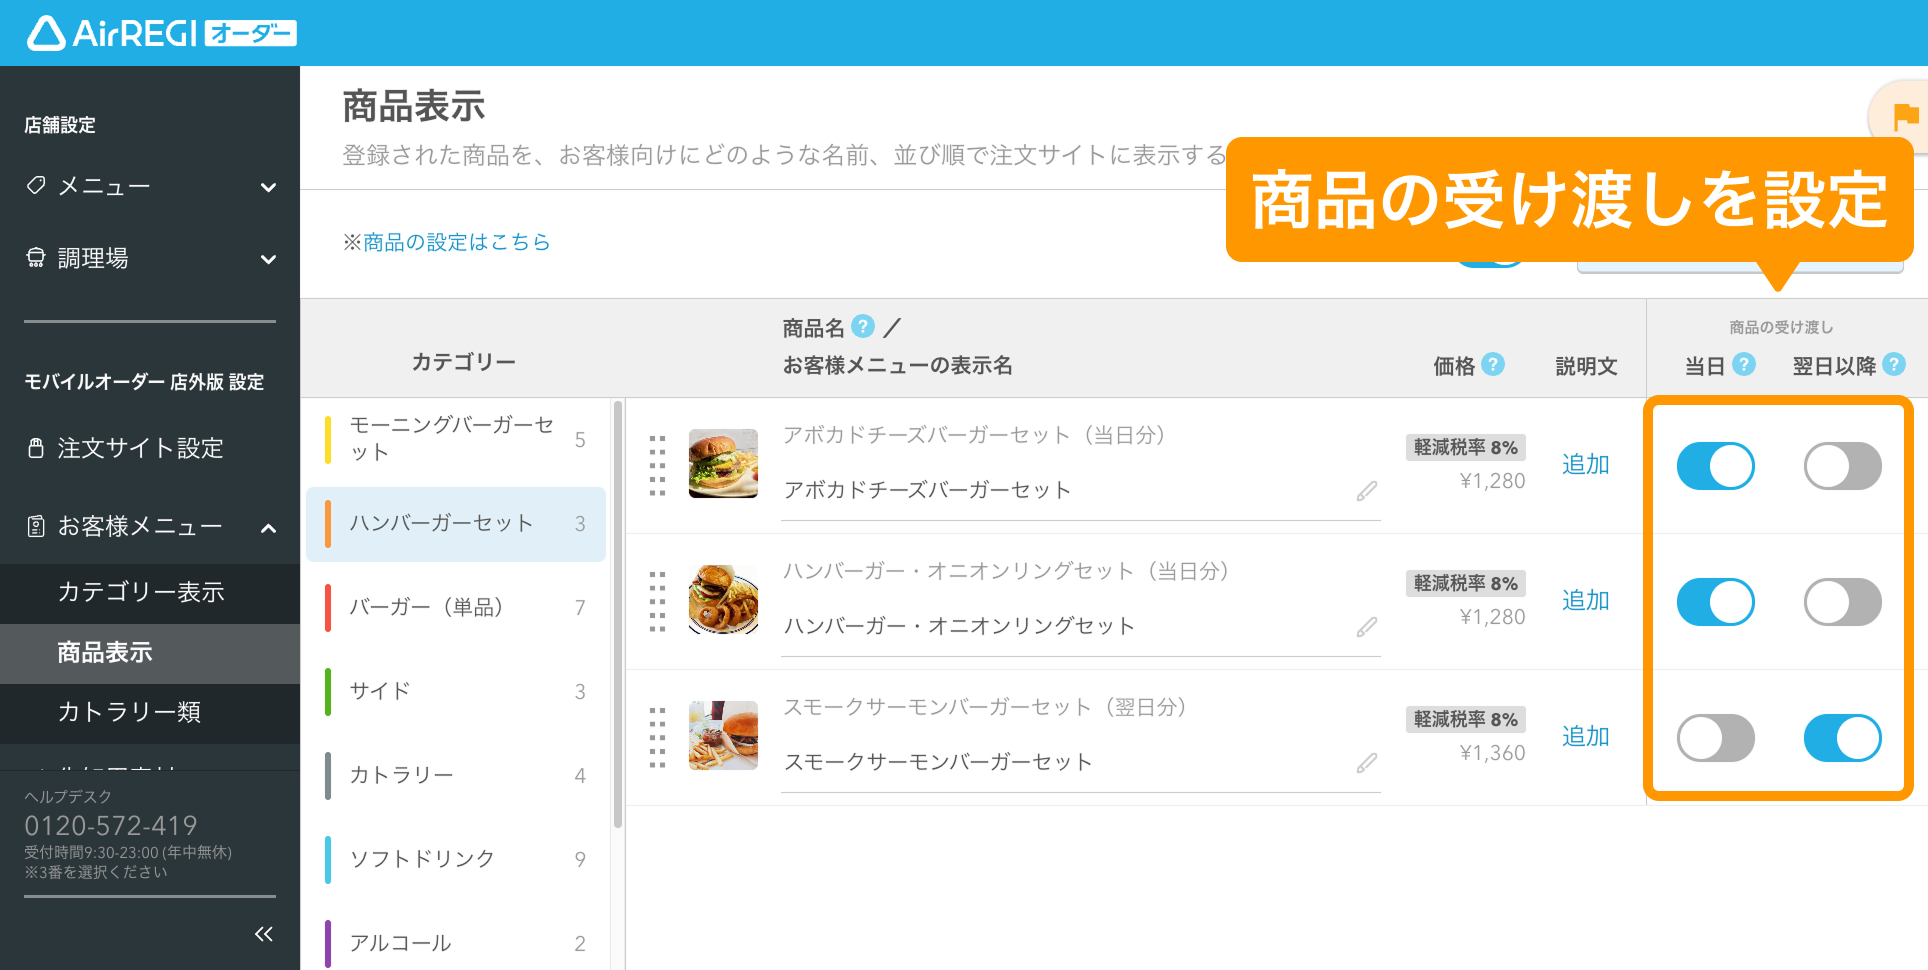Toggle 当日 switch for スモークサーモンバーガーセット
This screenshot has width=1928, height=970.
pyautogui.click(x=1716, y=738)
